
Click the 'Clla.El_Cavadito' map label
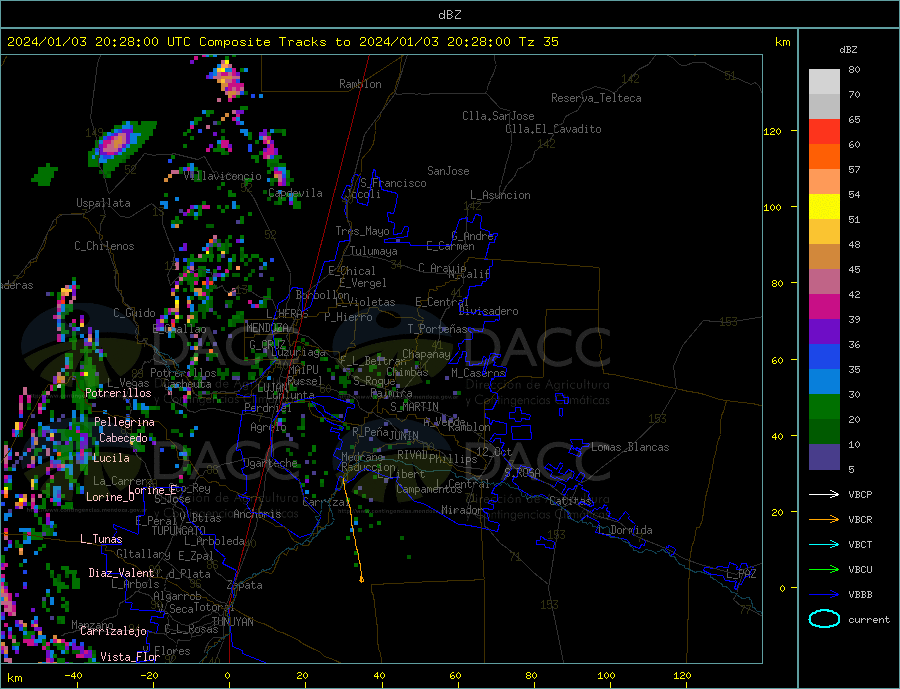tap(553, 129)
